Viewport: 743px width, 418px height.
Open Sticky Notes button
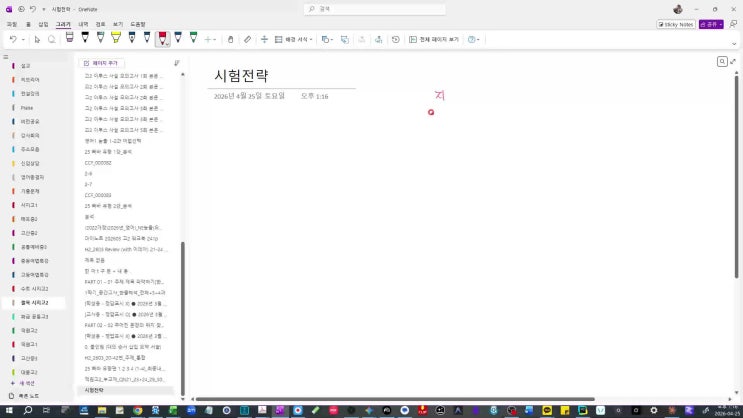click(676, 24)
